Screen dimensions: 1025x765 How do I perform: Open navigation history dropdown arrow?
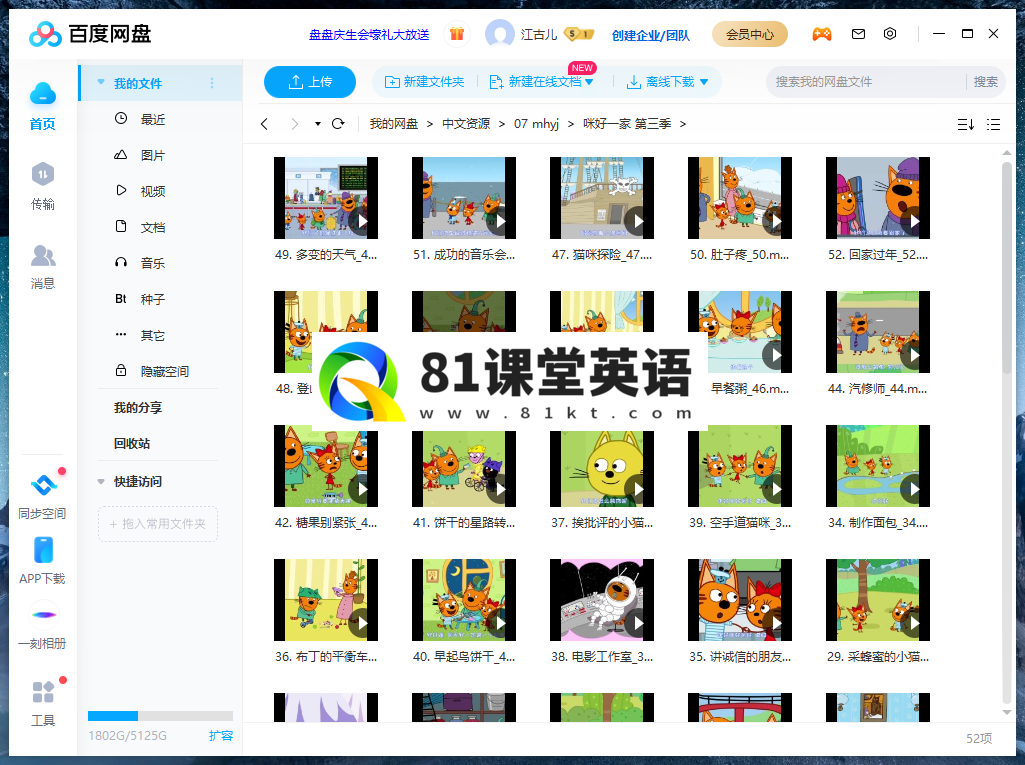click(x=318, y=124)
